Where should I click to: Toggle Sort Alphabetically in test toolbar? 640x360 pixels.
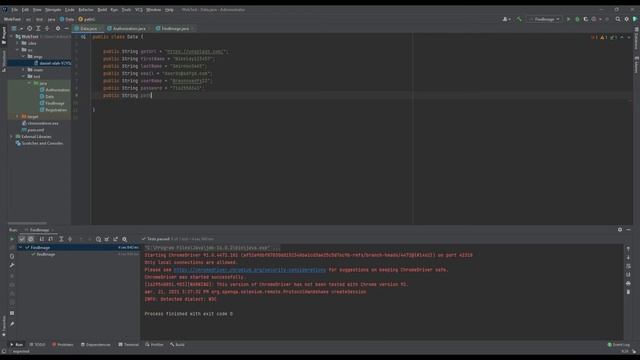(42, 239)
